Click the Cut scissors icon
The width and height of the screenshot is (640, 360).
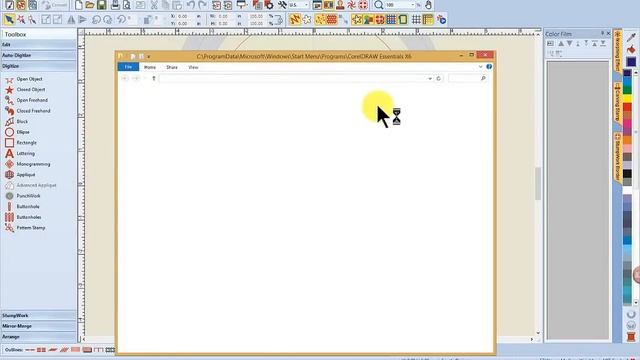coord(154,5)
